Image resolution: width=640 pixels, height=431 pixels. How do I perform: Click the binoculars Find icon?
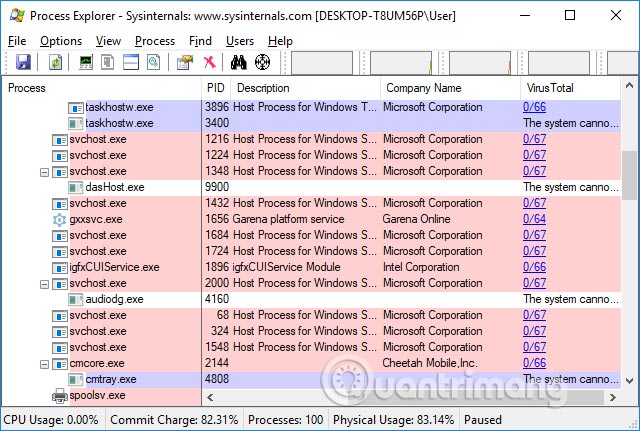[239, 62]
